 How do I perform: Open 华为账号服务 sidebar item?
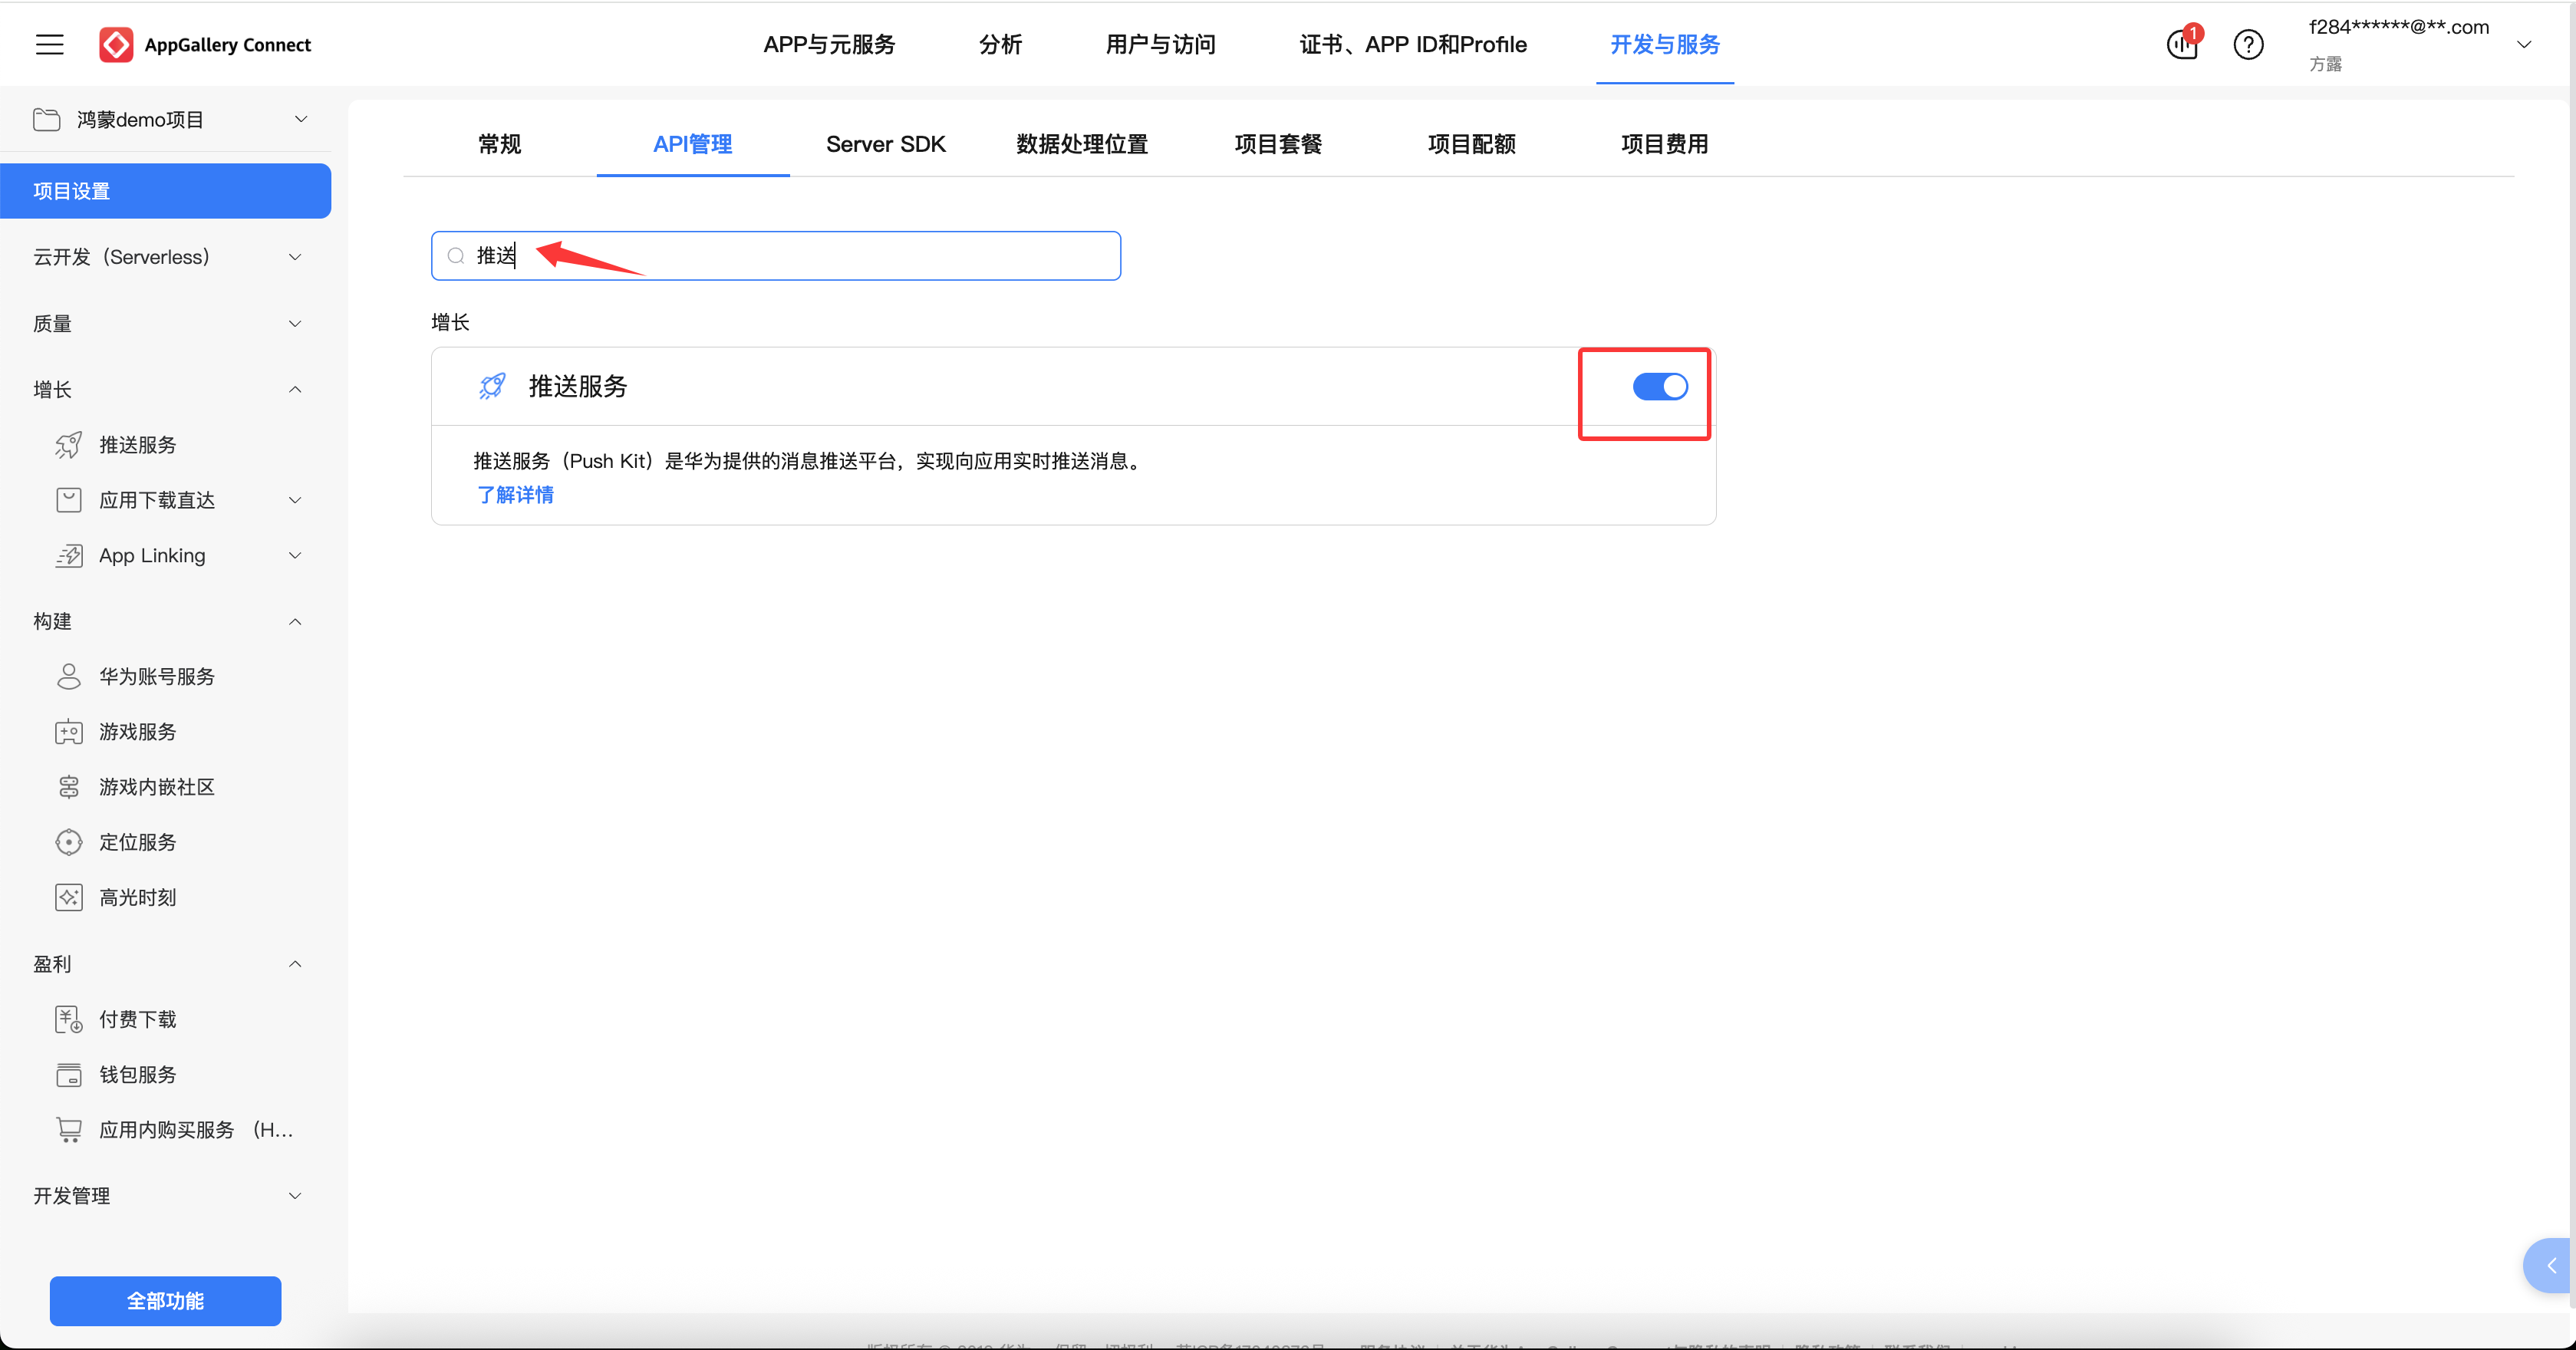point(156,677)
